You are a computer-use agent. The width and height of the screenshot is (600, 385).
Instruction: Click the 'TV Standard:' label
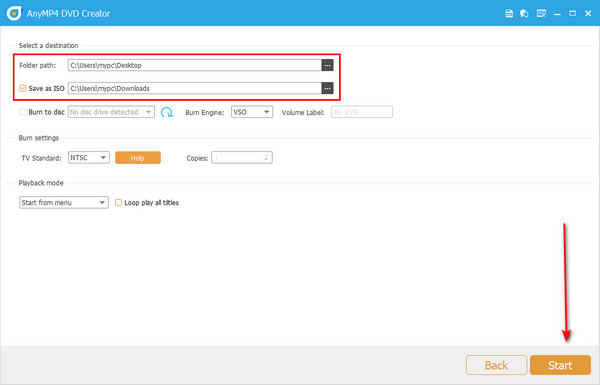41,158
